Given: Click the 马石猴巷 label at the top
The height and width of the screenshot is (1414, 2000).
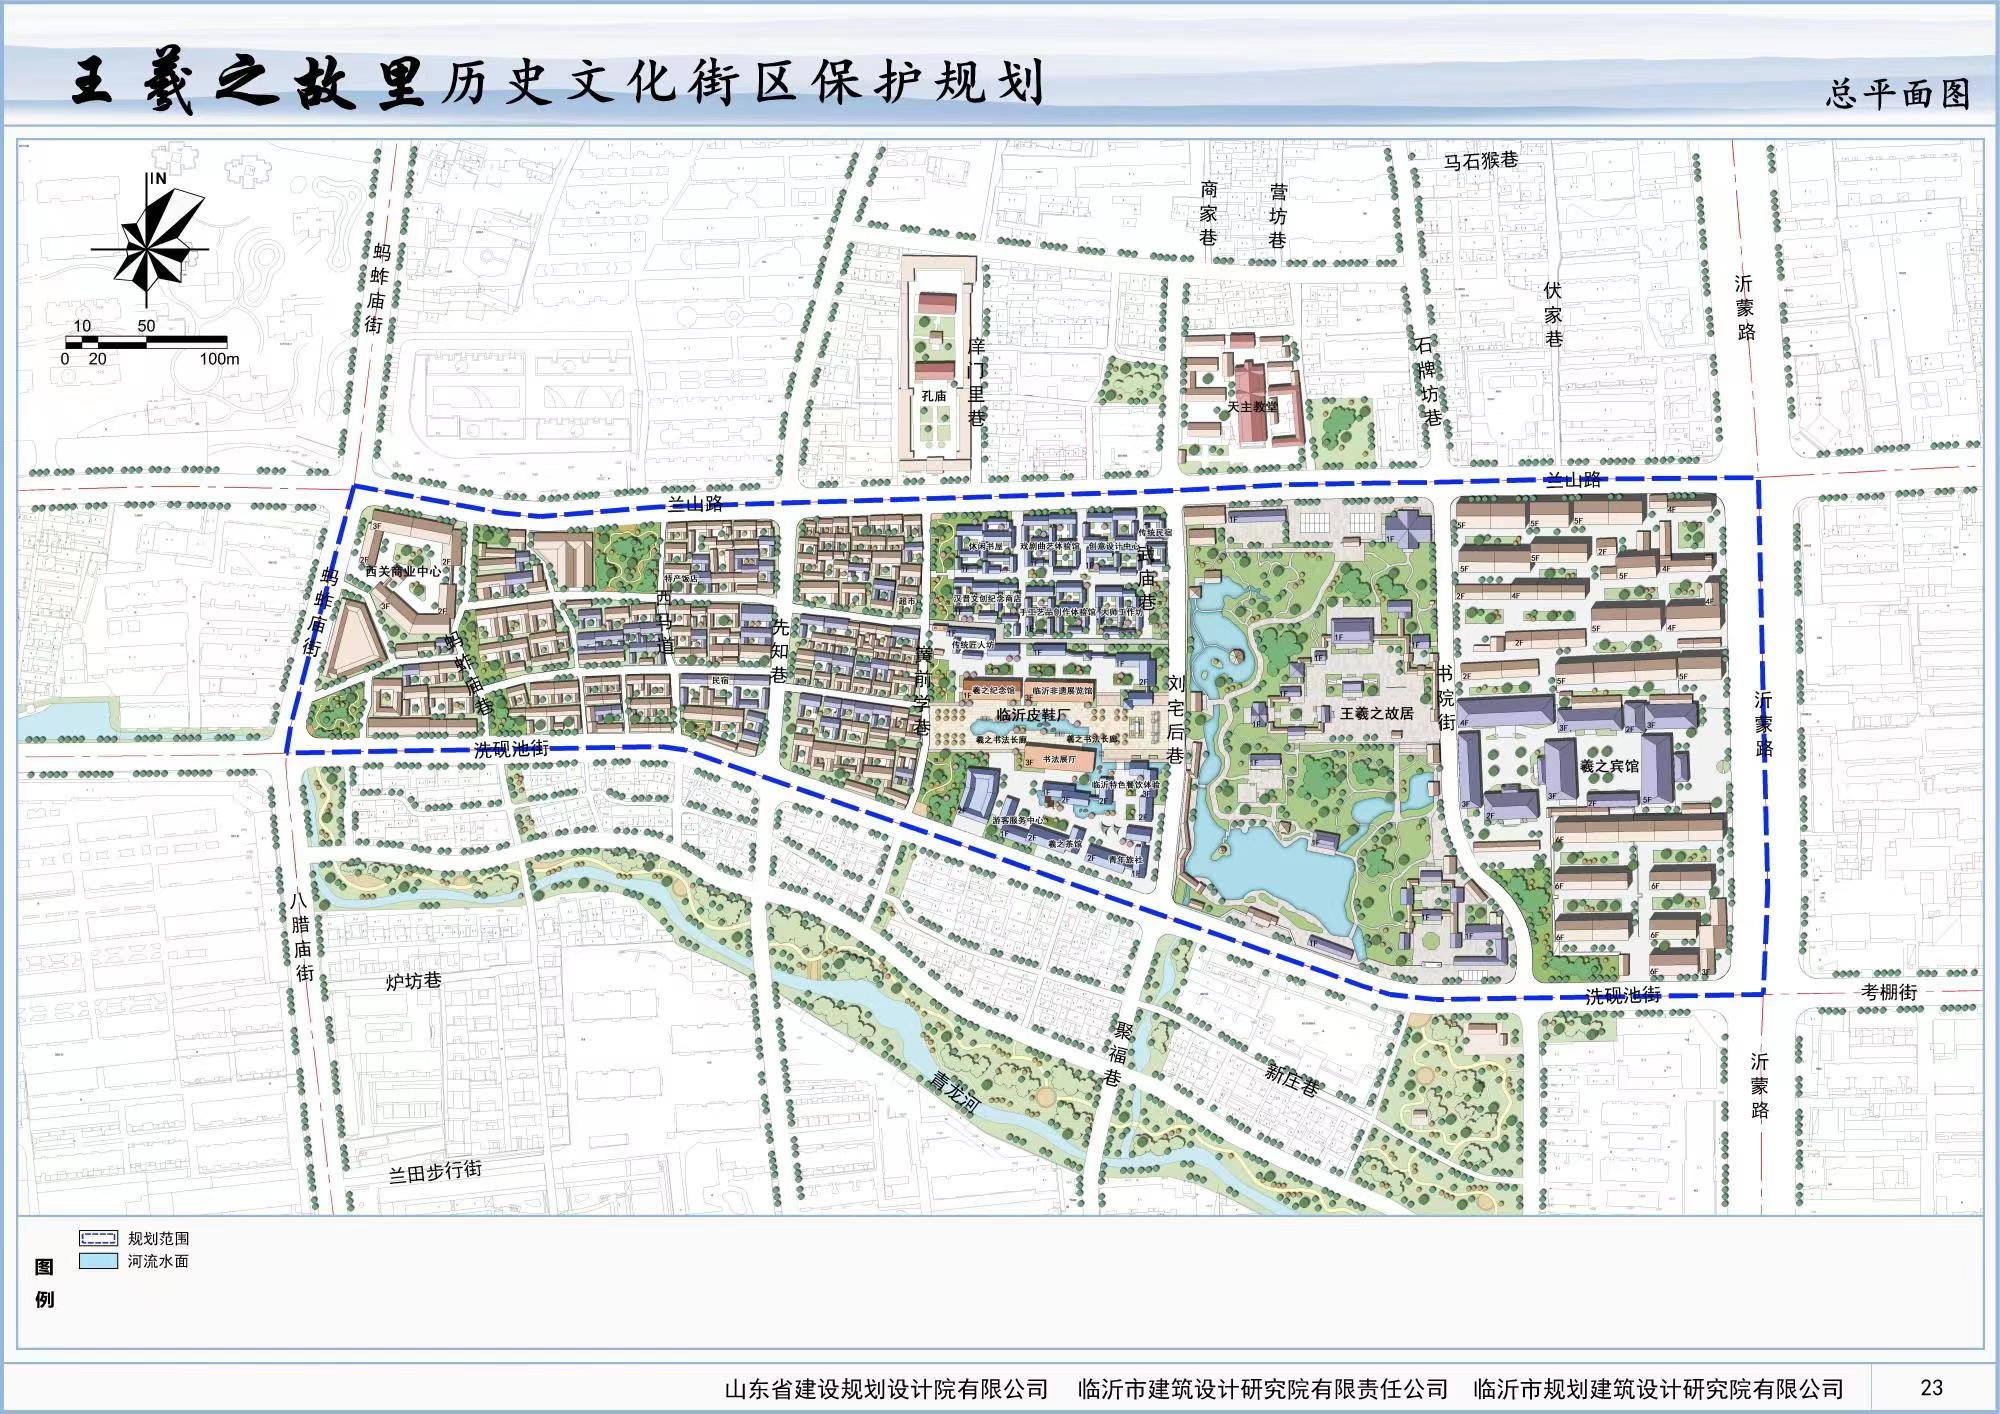Looking at the screenshot, I should (1480, 160).
